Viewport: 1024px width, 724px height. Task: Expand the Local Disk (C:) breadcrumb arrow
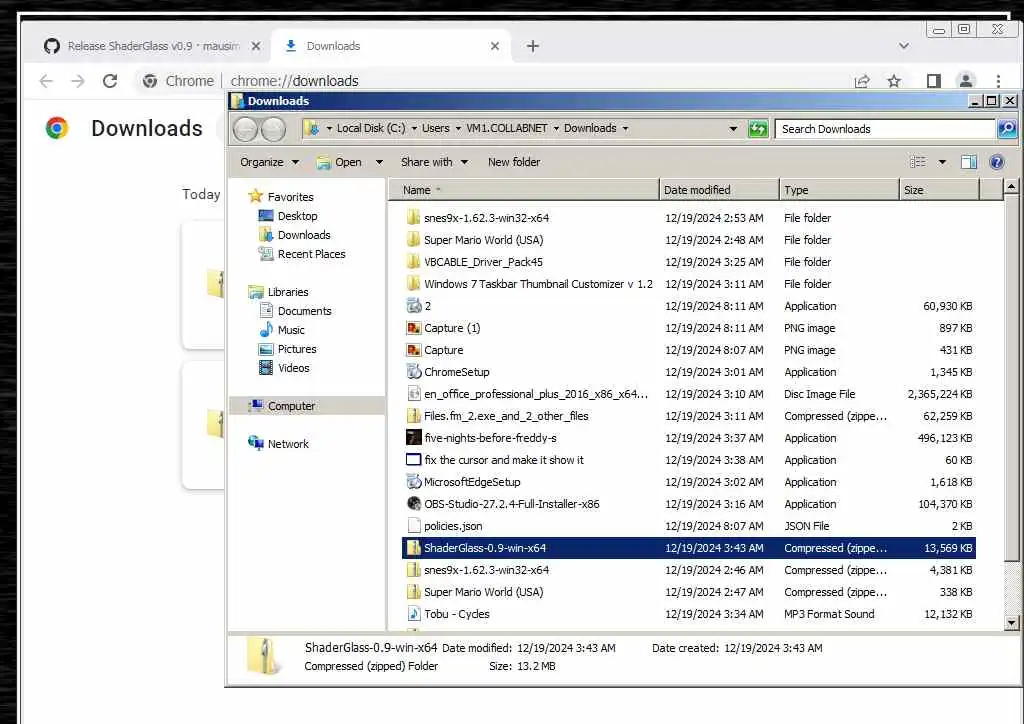click(414, 129)
